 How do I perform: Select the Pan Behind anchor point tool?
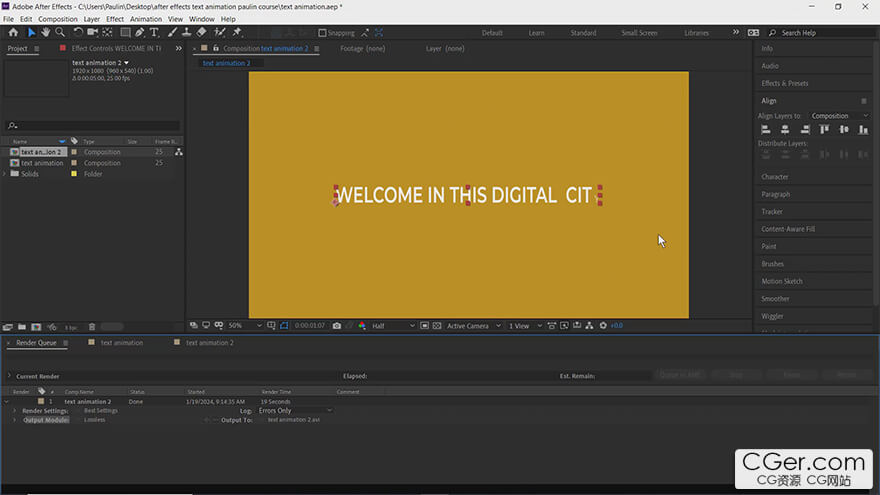pos(107,33)
